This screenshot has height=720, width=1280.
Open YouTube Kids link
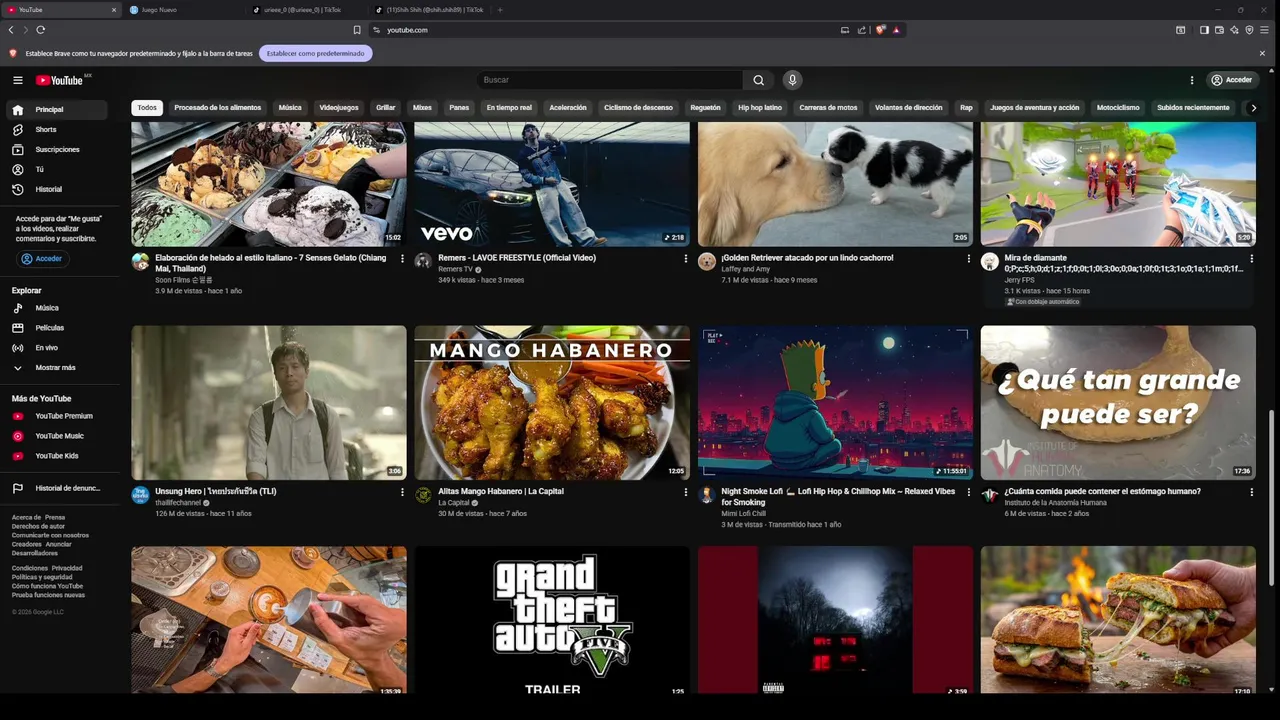[57, 456]
